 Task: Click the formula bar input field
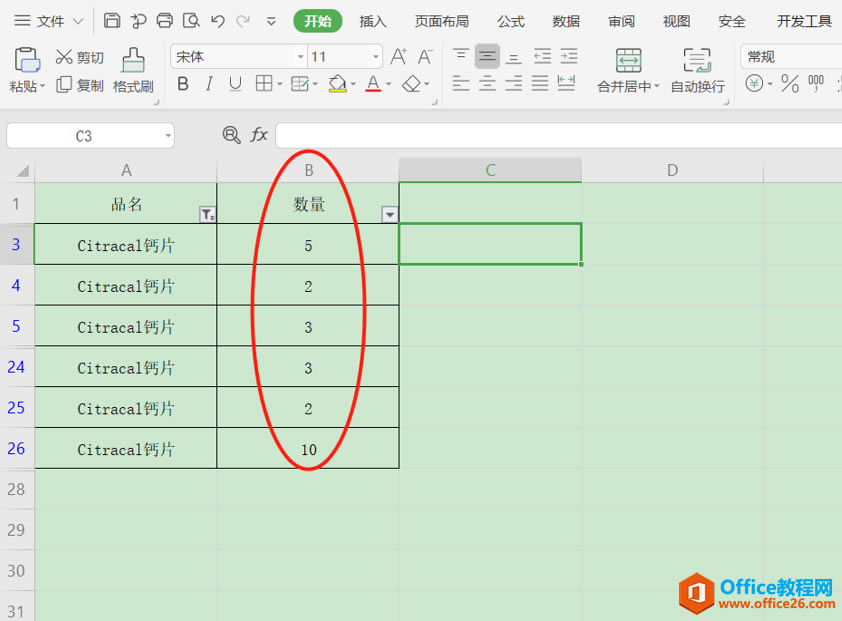(558, 135)
